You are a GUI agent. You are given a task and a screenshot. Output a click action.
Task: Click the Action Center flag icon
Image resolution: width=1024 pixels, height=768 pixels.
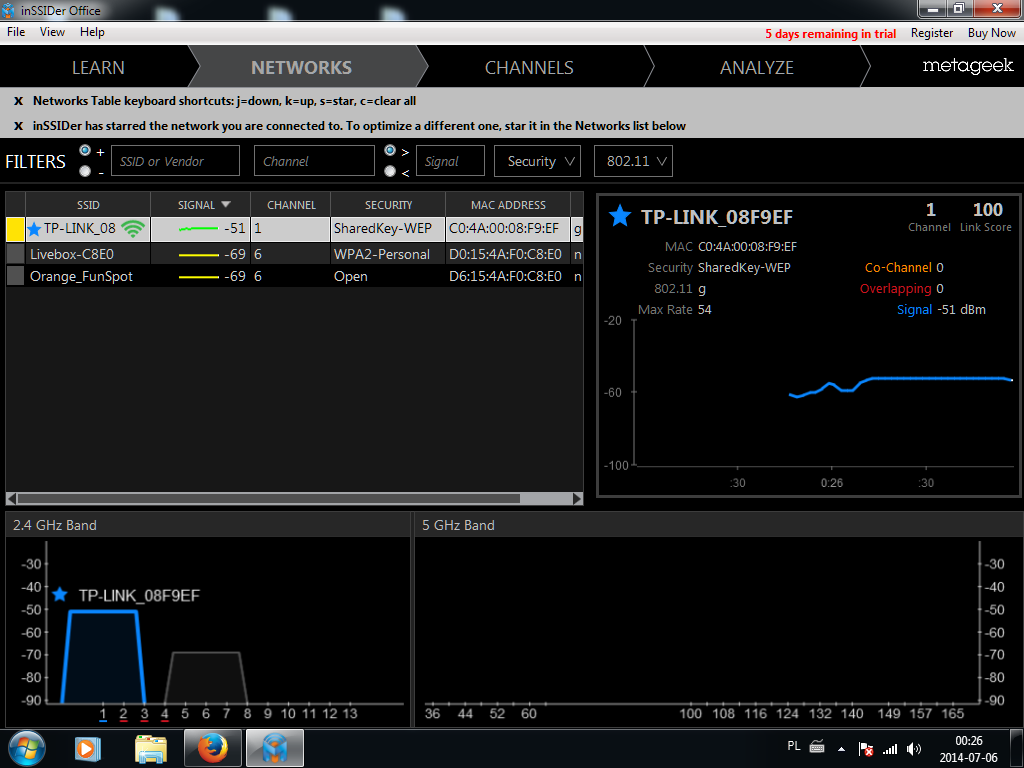866,749
